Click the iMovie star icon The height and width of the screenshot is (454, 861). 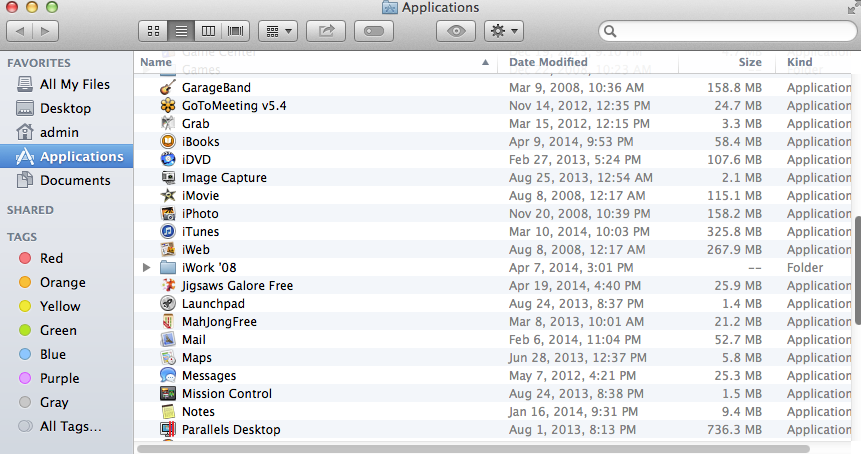click(x=167, y=195)
